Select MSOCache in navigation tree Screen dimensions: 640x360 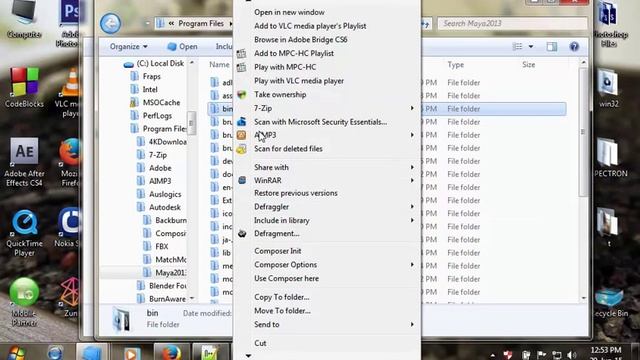161,102
